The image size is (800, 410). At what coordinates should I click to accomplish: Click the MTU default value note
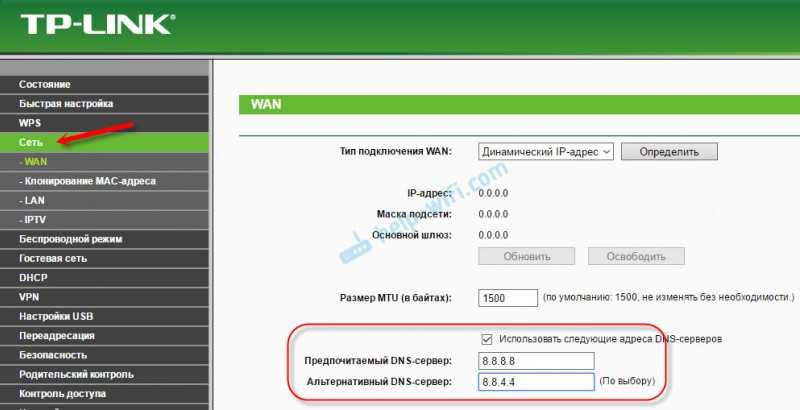click(669, 297)
